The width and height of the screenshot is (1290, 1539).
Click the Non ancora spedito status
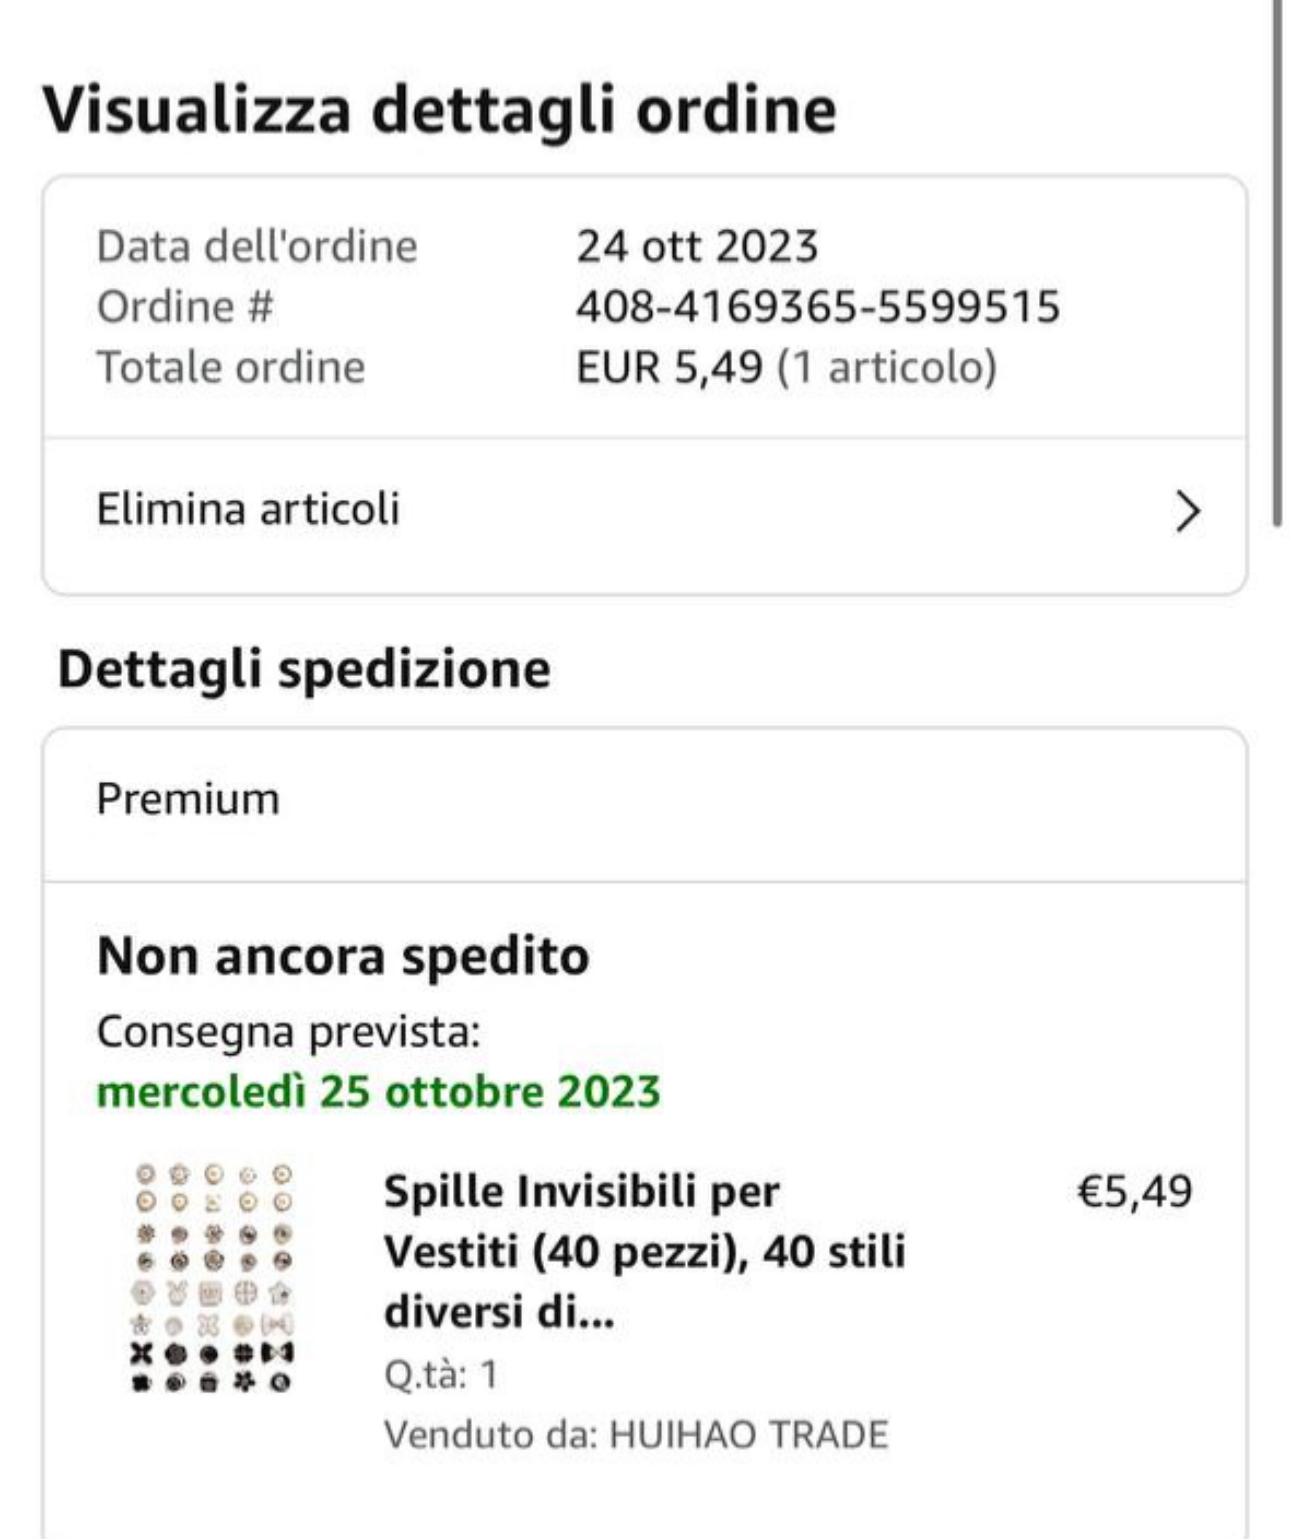343,956
